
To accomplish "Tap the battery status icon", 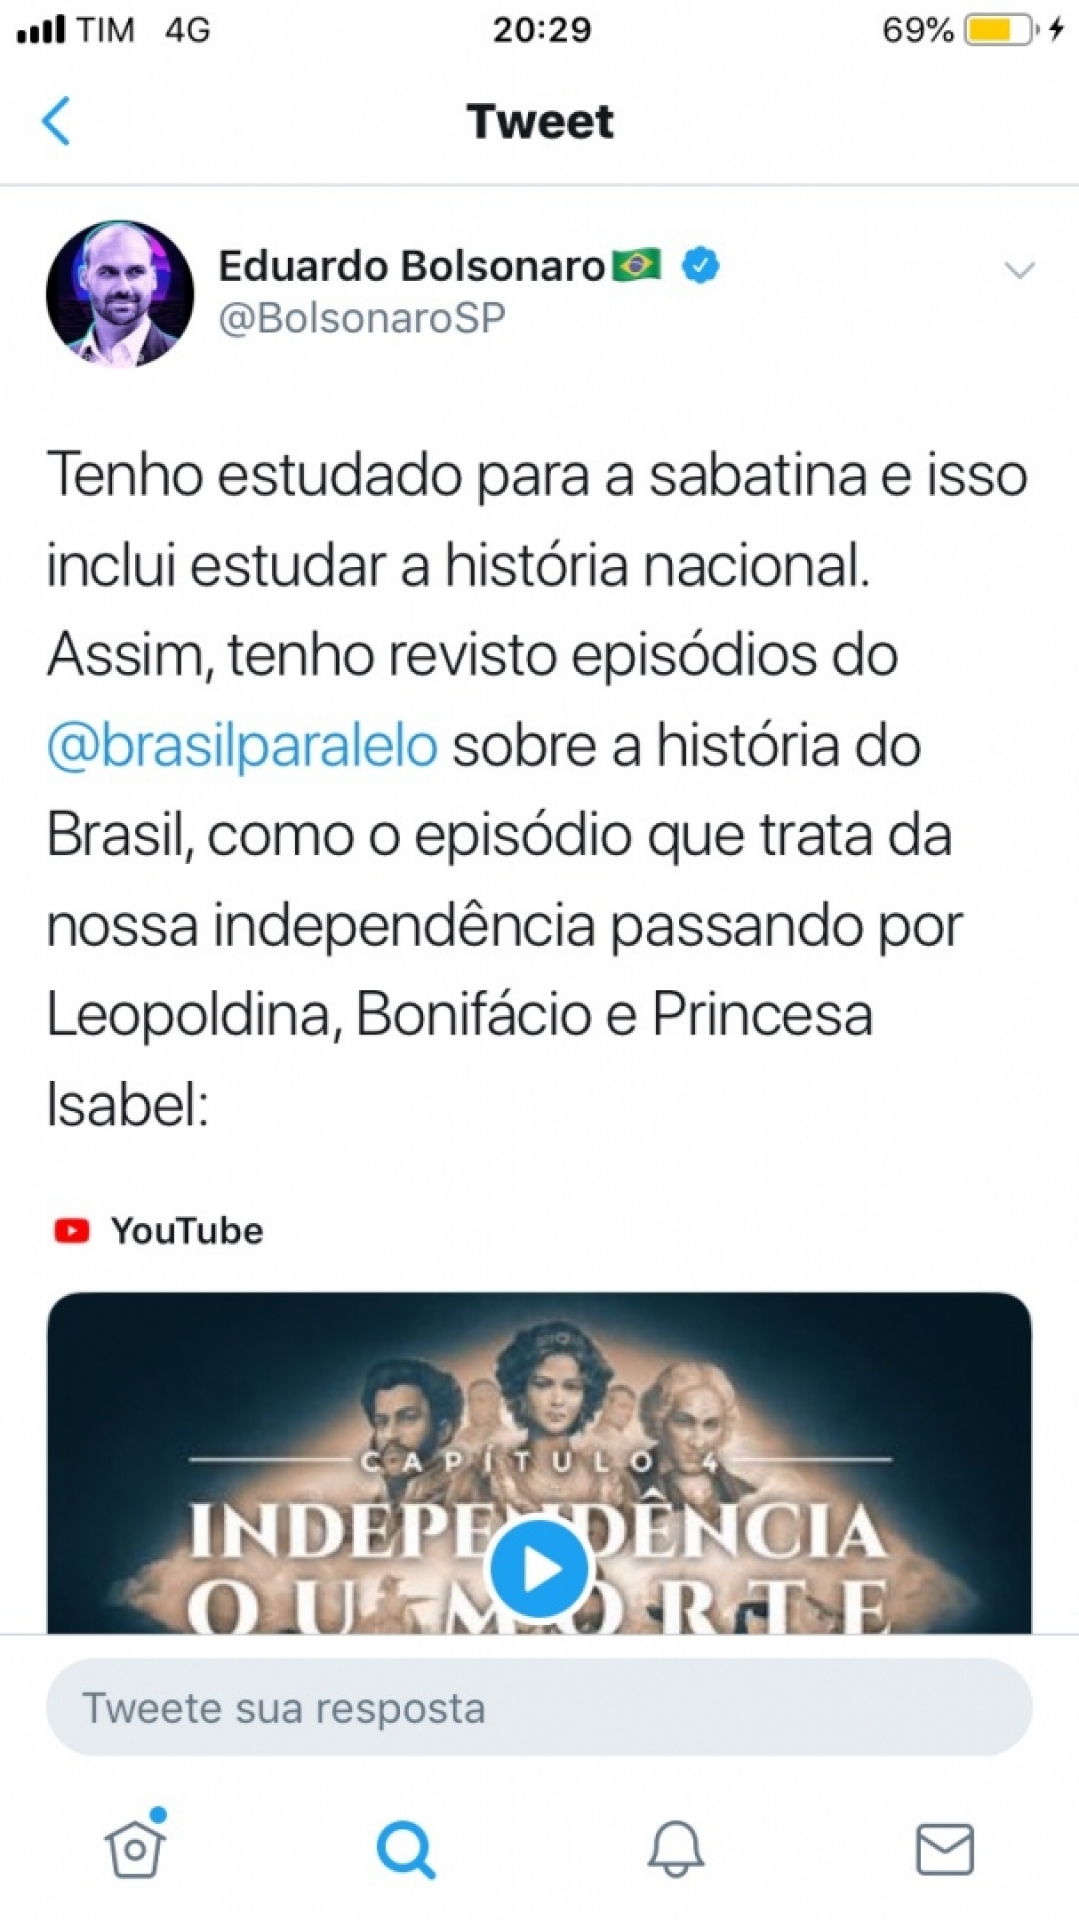I will click(x=1001, y=30).
